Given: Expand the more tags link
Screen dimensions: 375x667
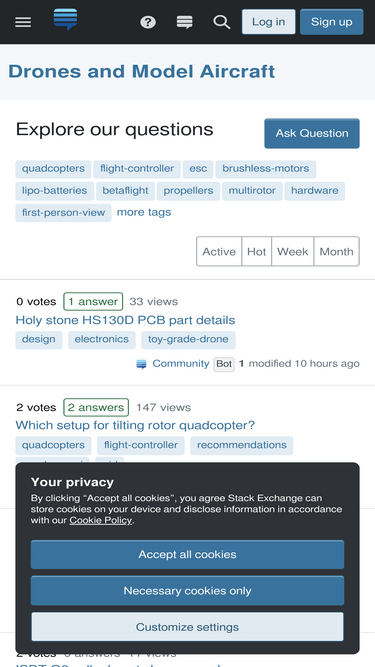Looking at the screenshot, I should coord(144,212).
